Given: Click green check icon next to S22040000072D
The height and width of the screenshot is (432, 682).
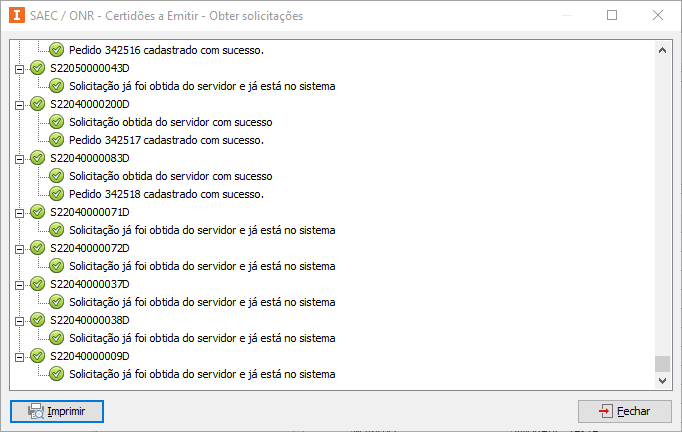Looking at the screenshot, I should [38, 248].
